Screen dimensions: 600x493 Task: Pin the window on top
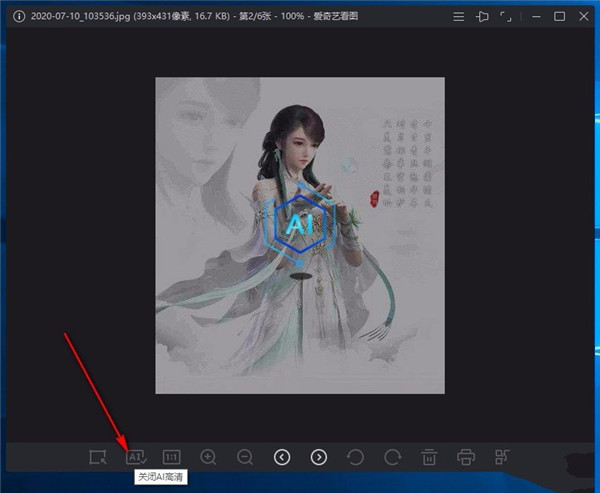coord(483,16)
